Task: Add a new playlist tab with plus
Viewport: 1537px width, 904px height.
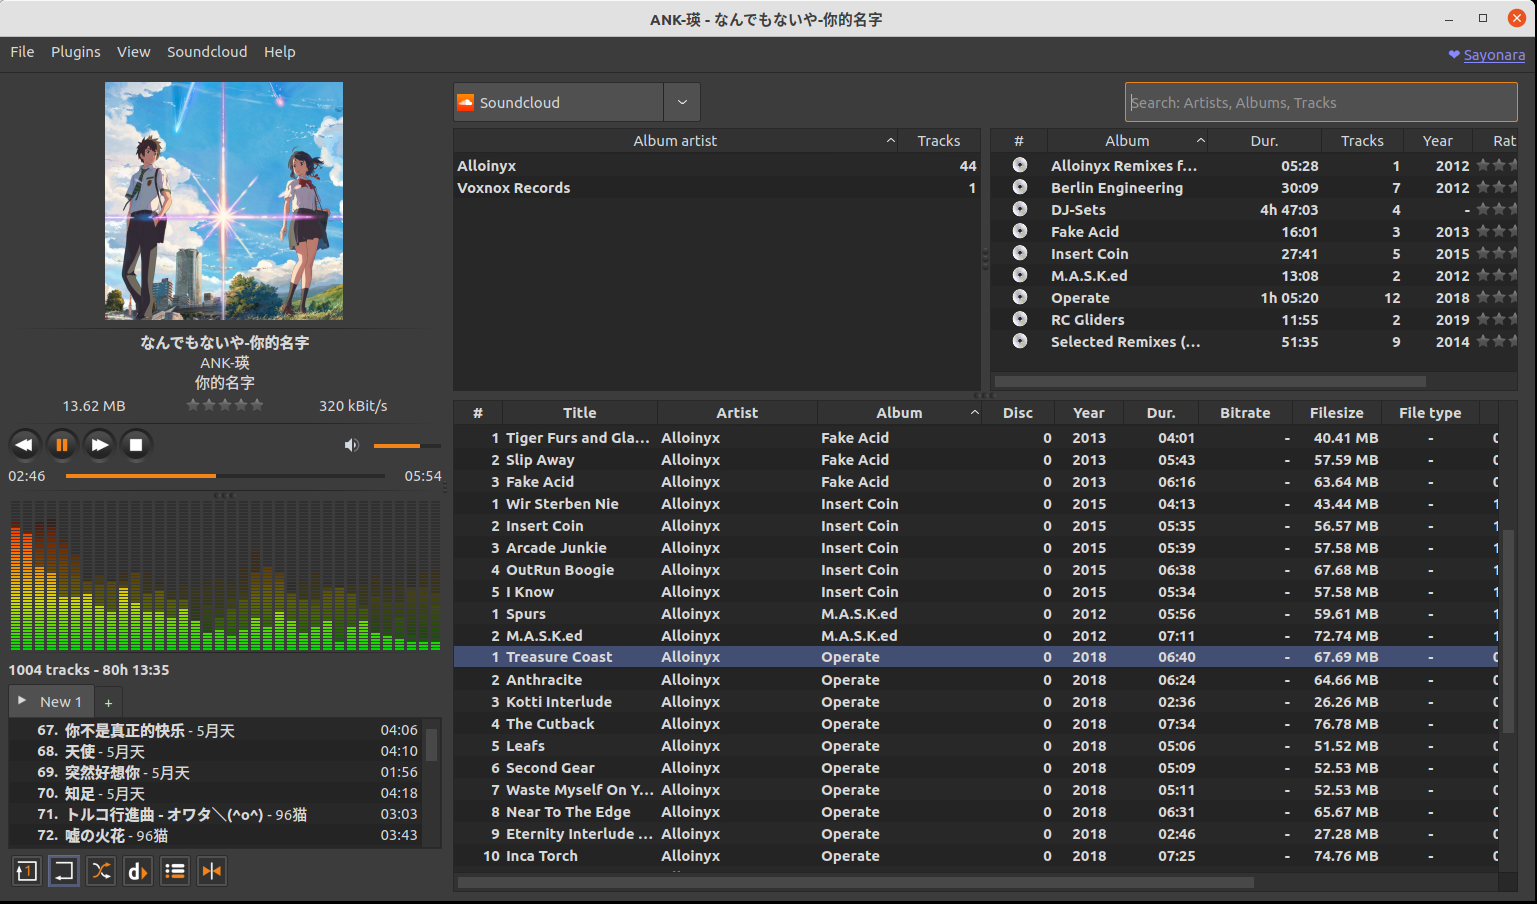Action: 108,703
